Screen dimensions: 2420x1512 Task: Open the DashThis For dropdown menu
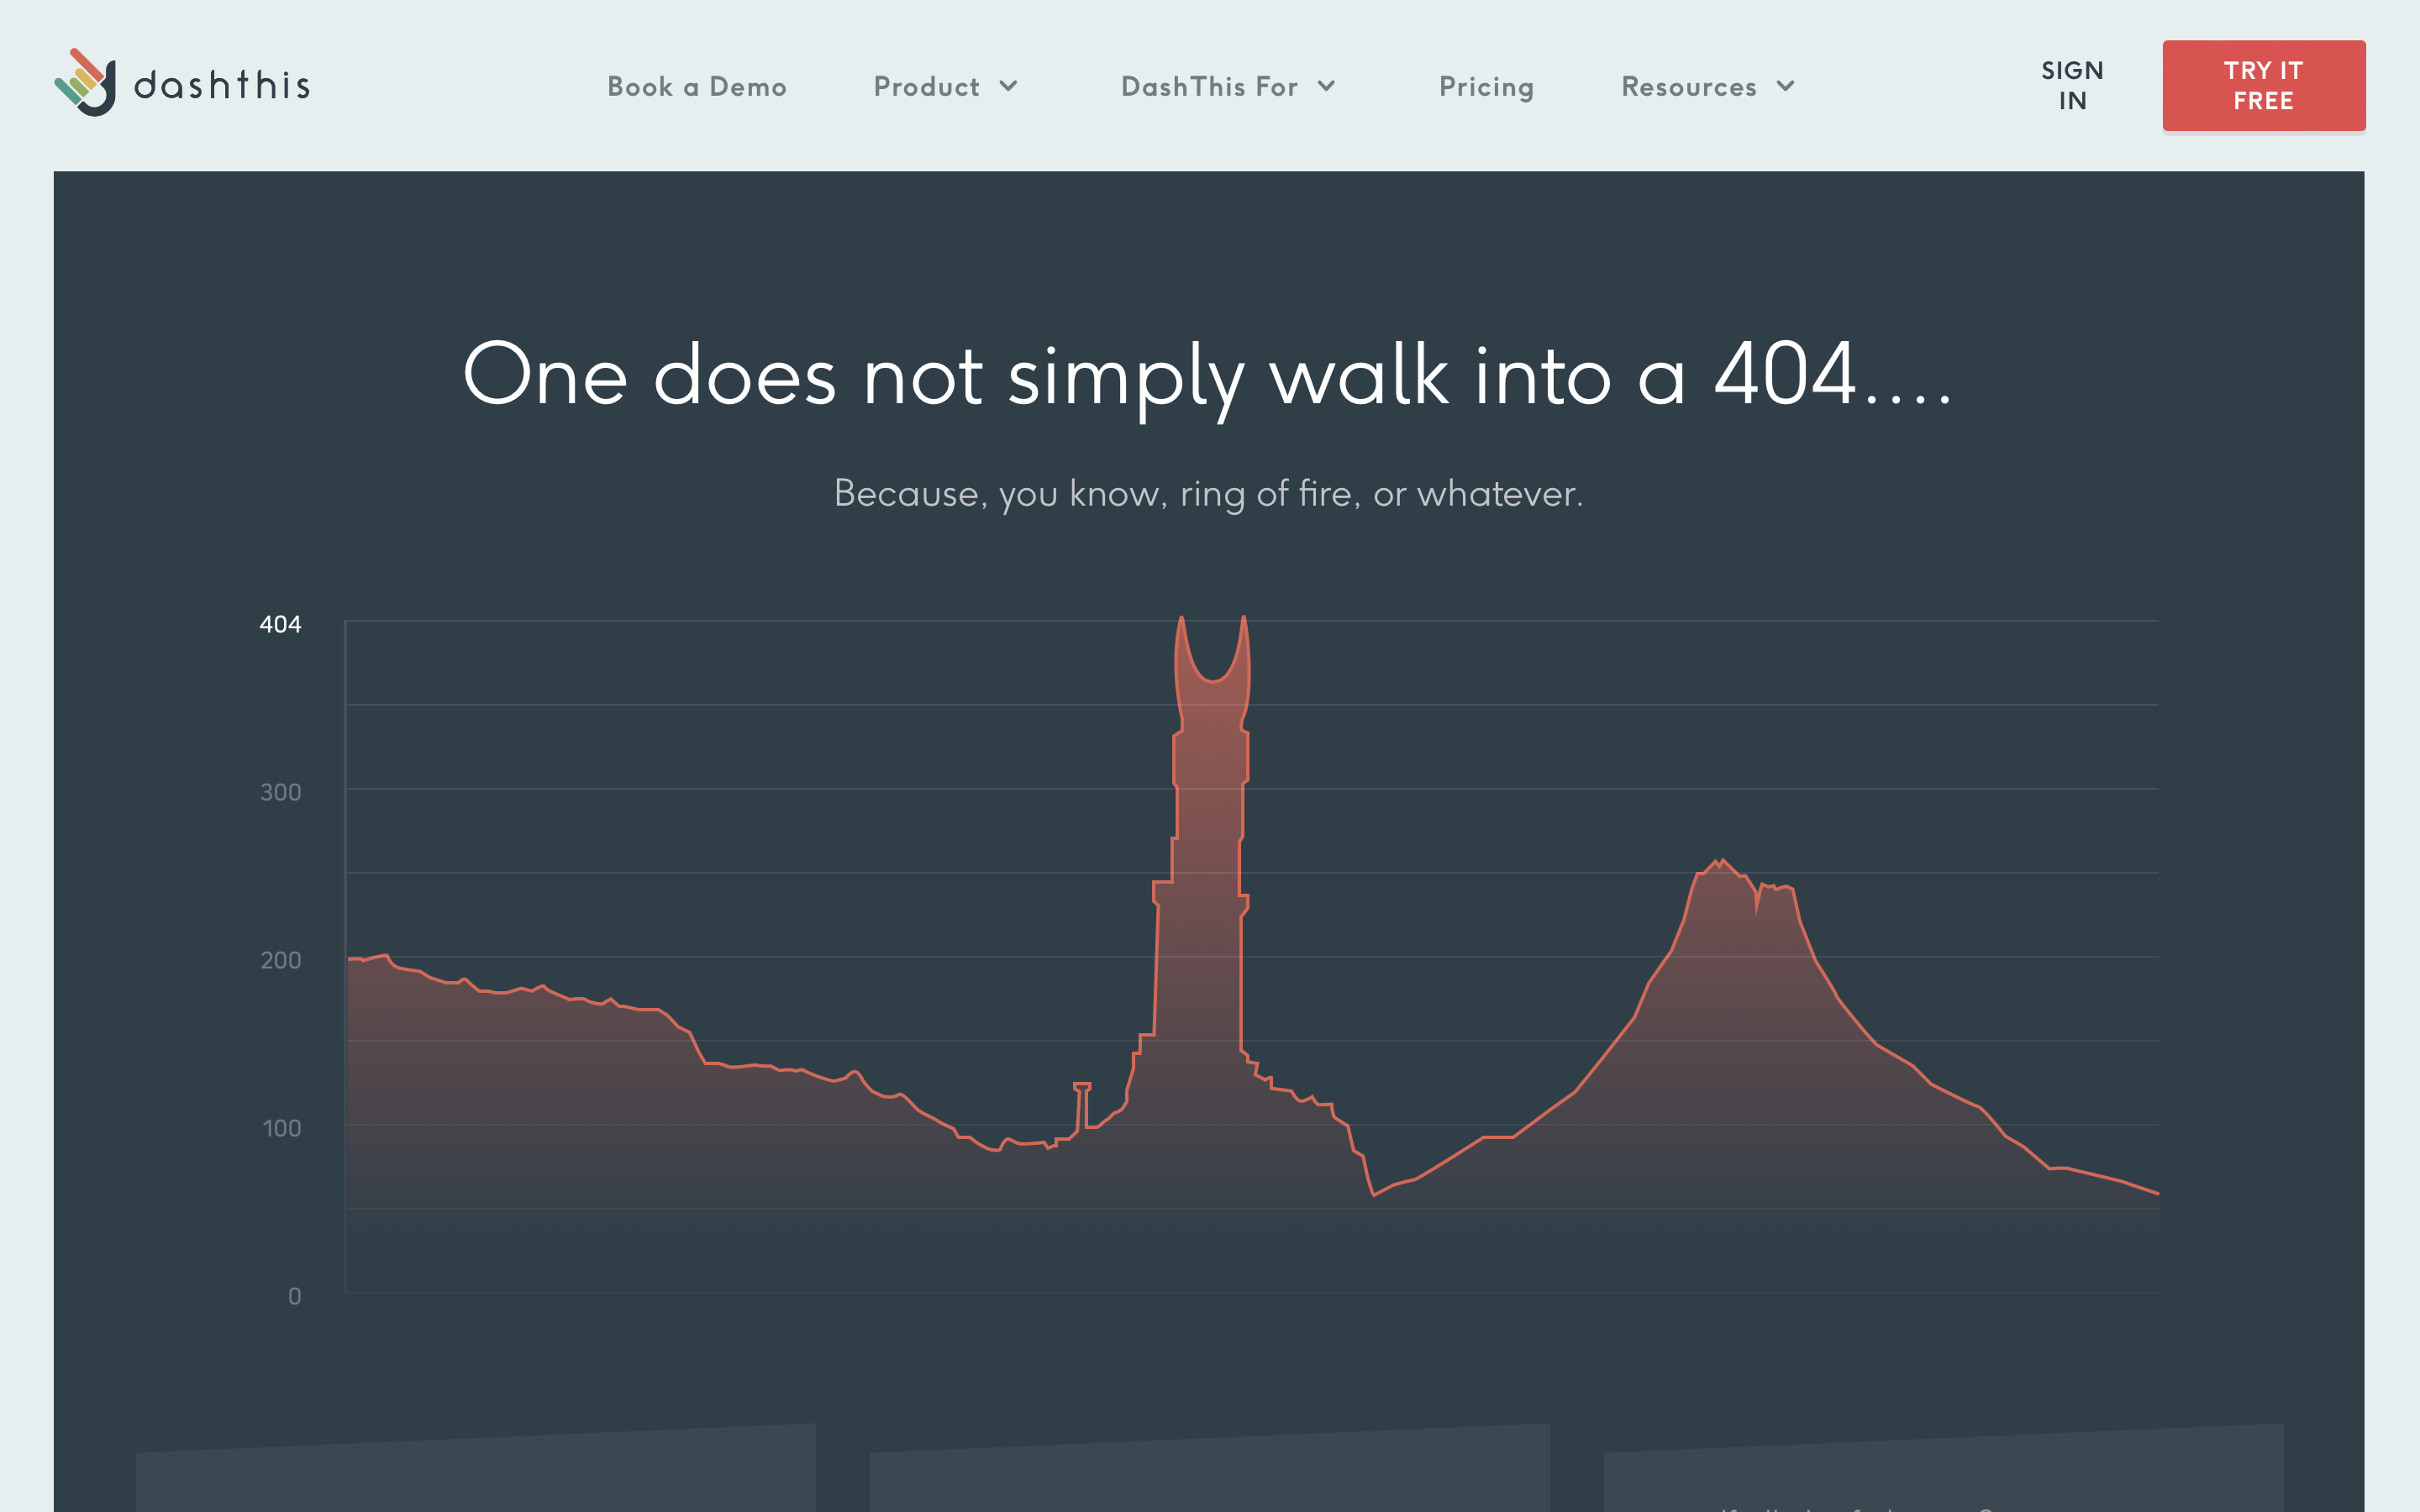[1326, 87]
